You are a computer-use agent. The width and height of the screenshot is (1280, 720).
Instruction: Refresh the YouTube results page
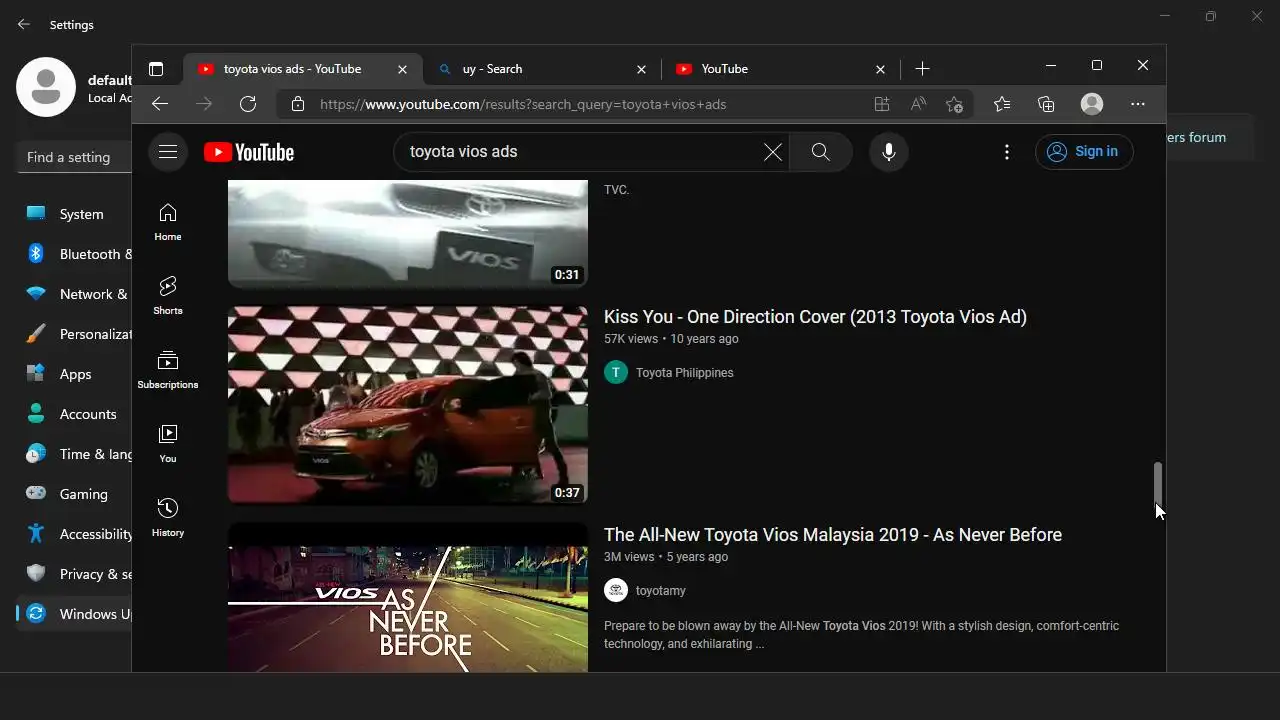(x=248, y=104)
